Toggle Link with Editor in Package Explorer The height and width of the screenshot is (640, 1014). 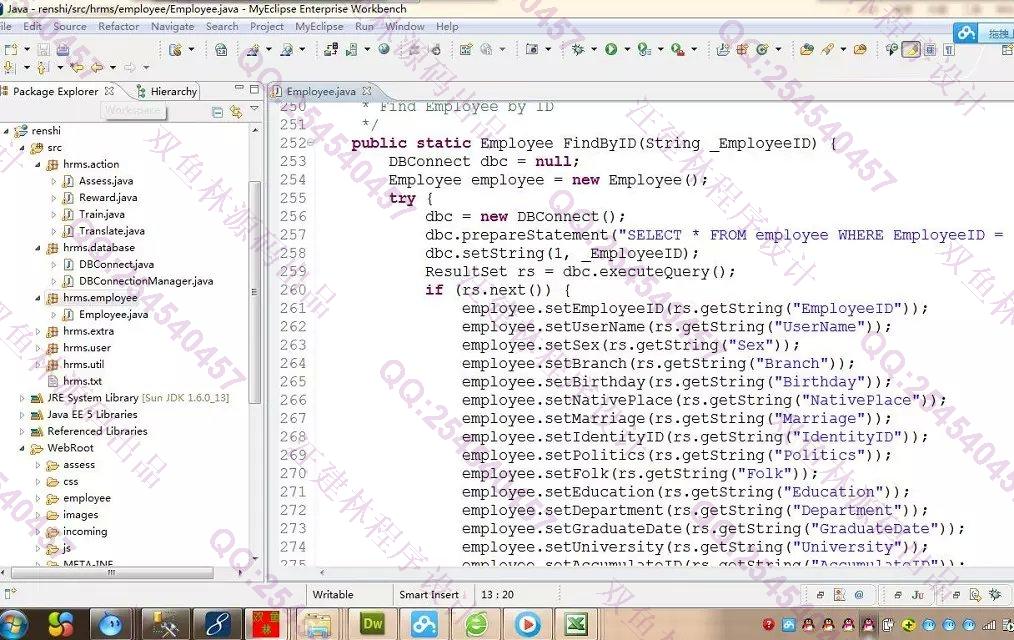coord(236,112)
